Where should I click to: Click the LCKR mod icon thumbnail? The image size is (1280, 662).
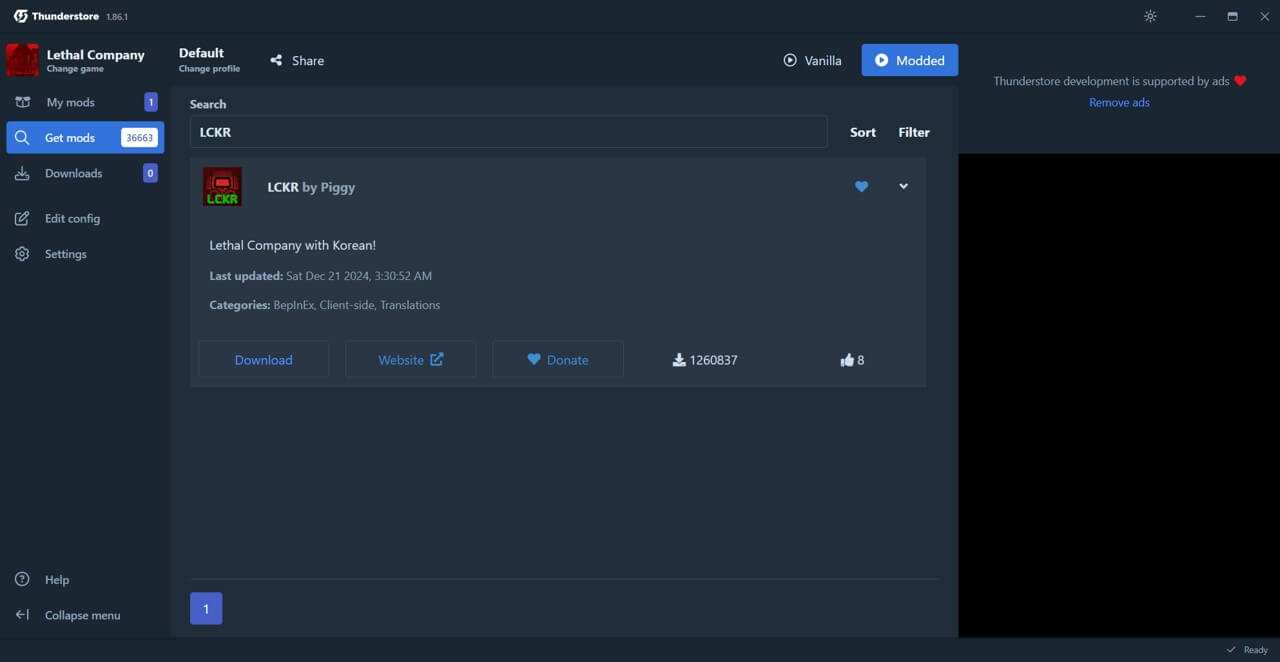coord(222,187)
